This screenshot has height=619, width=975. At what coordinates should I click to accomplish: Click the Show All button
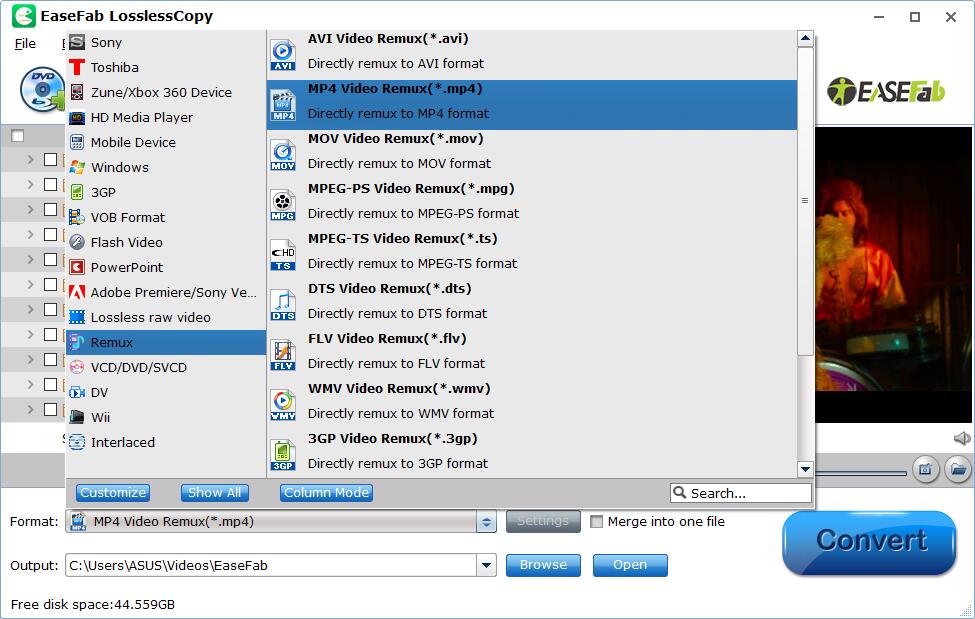coord(215,493)
